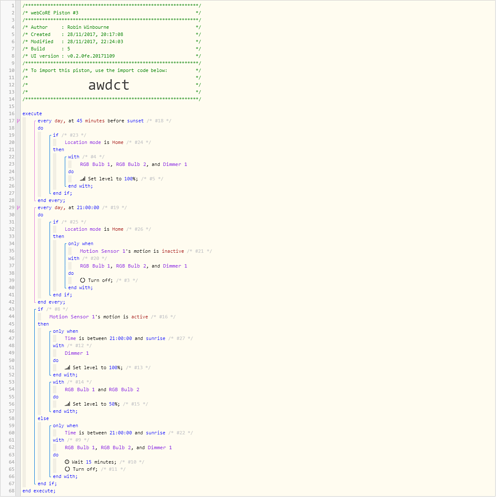
Task: Click the Wait 15 minutes clock icon
Action: pos(67,462)
